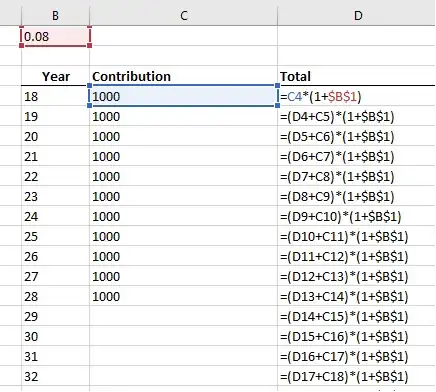Click the 1000 contribution for year 28

click(x=184, y=296)
